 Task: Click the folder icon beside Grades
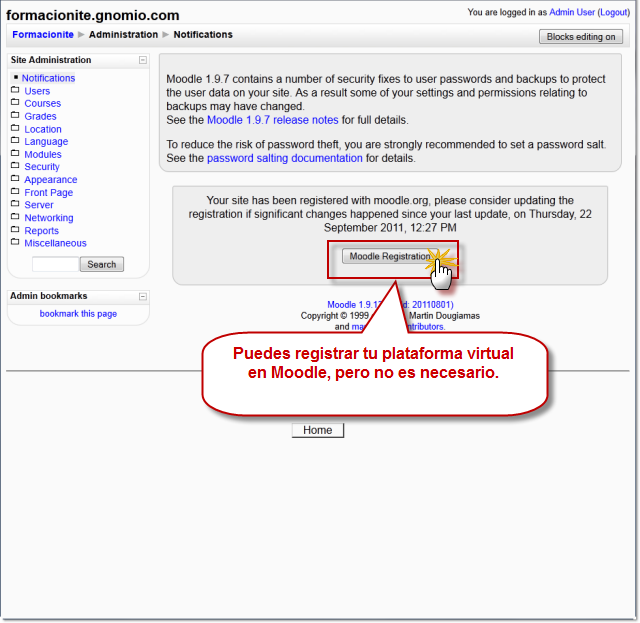coord(15,116)
